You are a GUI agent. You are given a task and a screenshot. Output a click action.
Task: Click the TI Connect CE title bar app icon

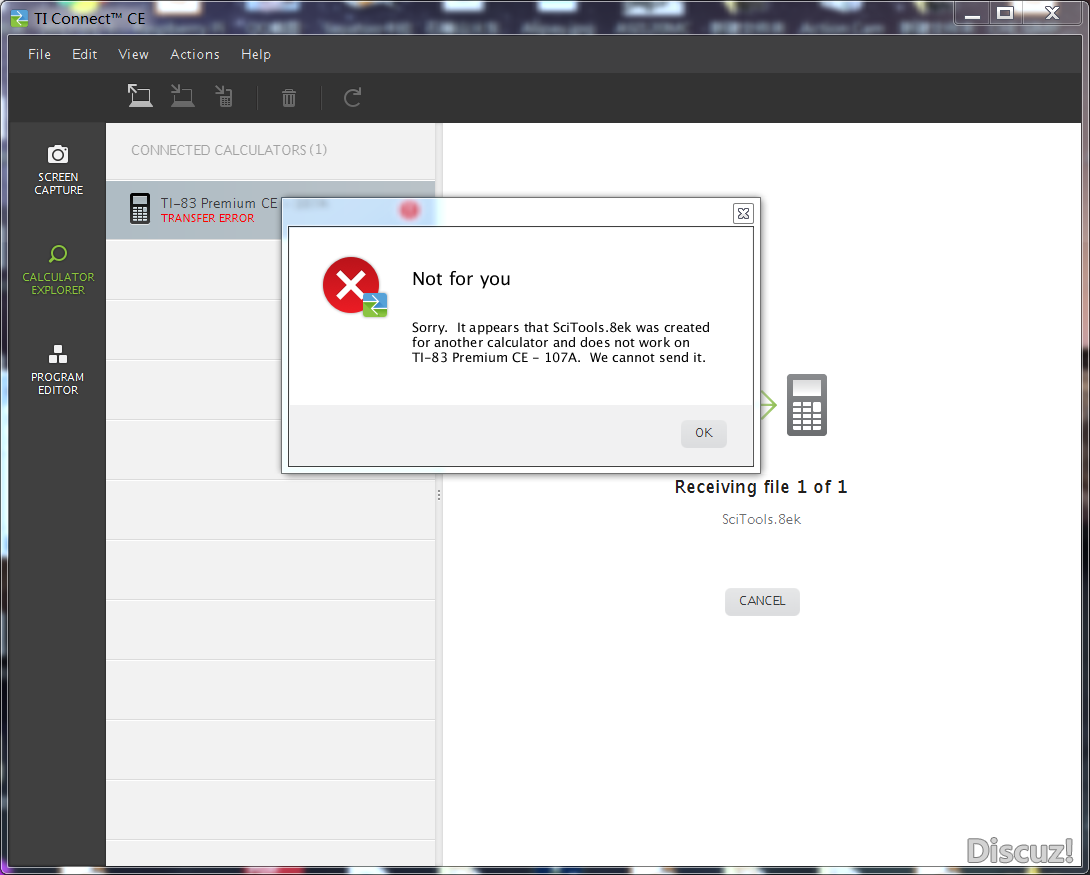tap(19, 18)
